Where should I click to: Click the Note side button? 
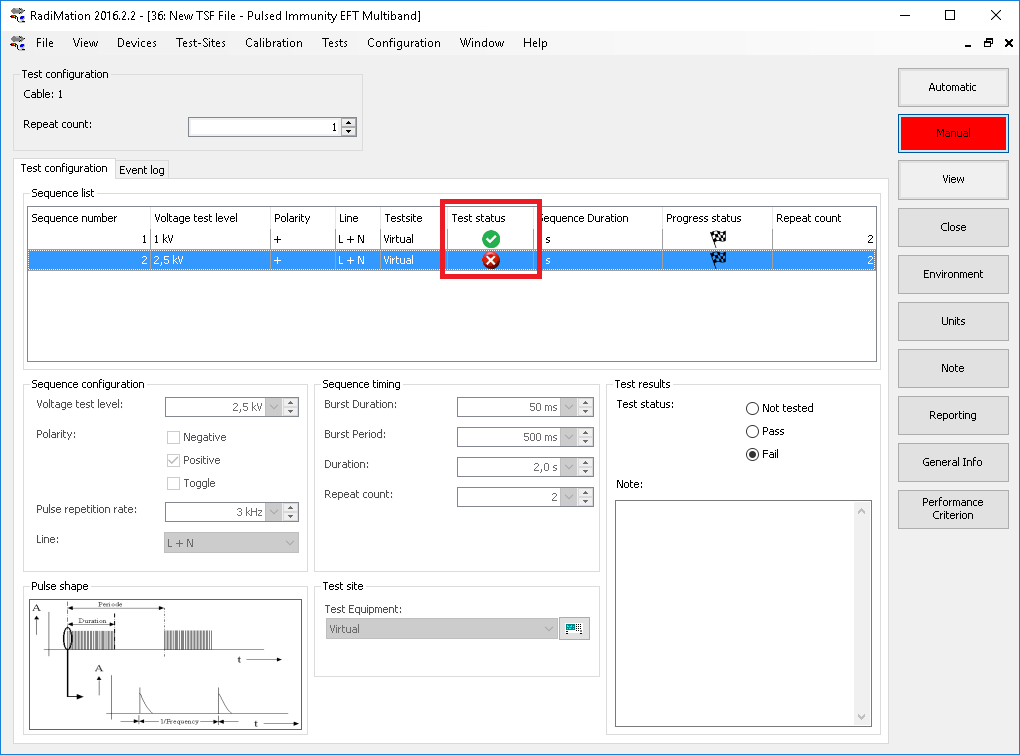tap(953, 368)
